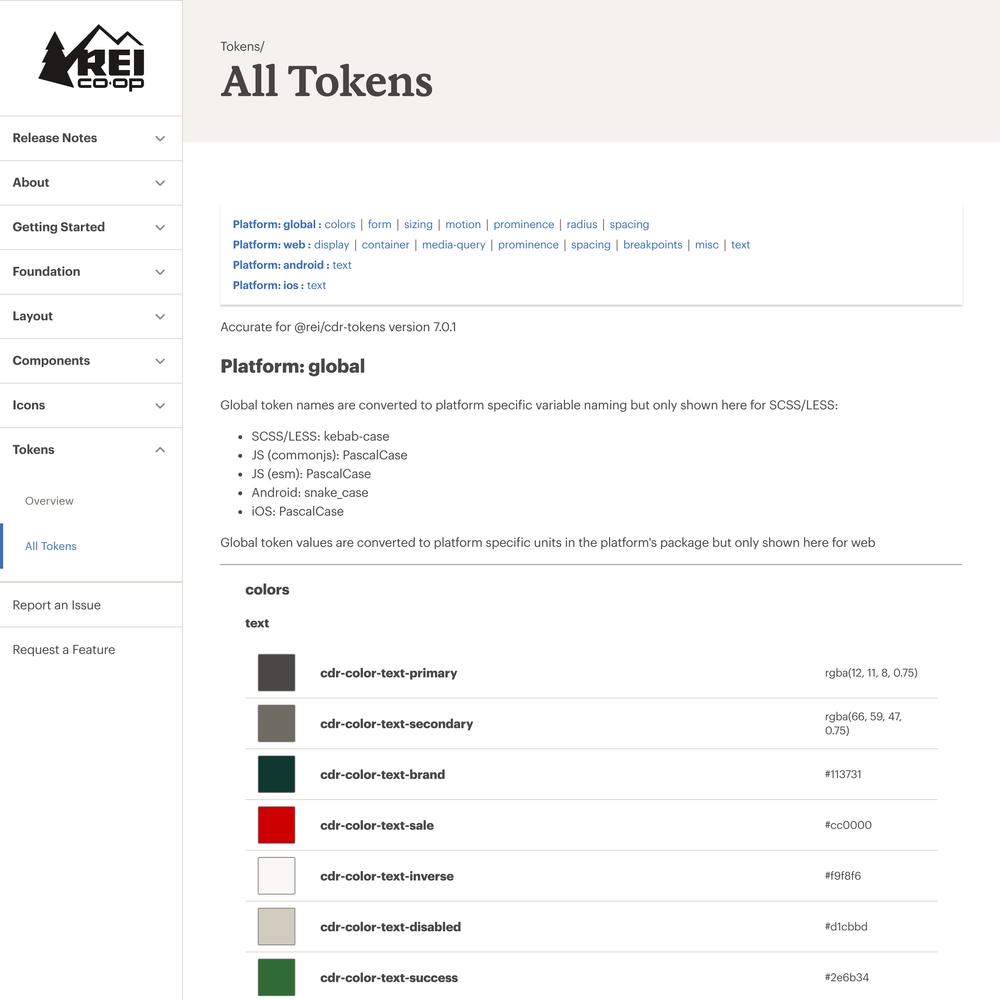
Task: Click the REI Co-op logo
Action: click(91, 57)
